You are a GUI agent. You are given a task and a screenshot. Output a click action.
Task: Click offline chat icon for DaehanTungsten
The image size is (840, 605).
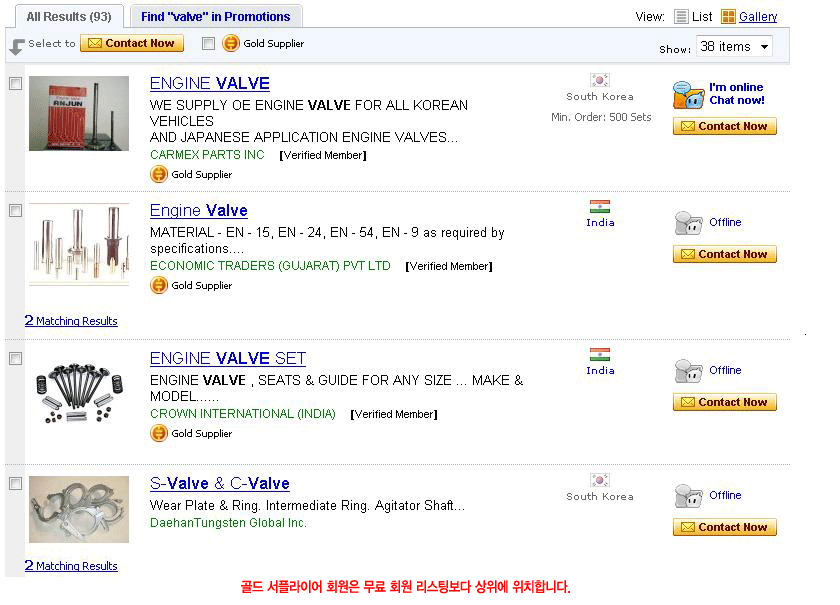pyautogui.click(x=688, y=496)
